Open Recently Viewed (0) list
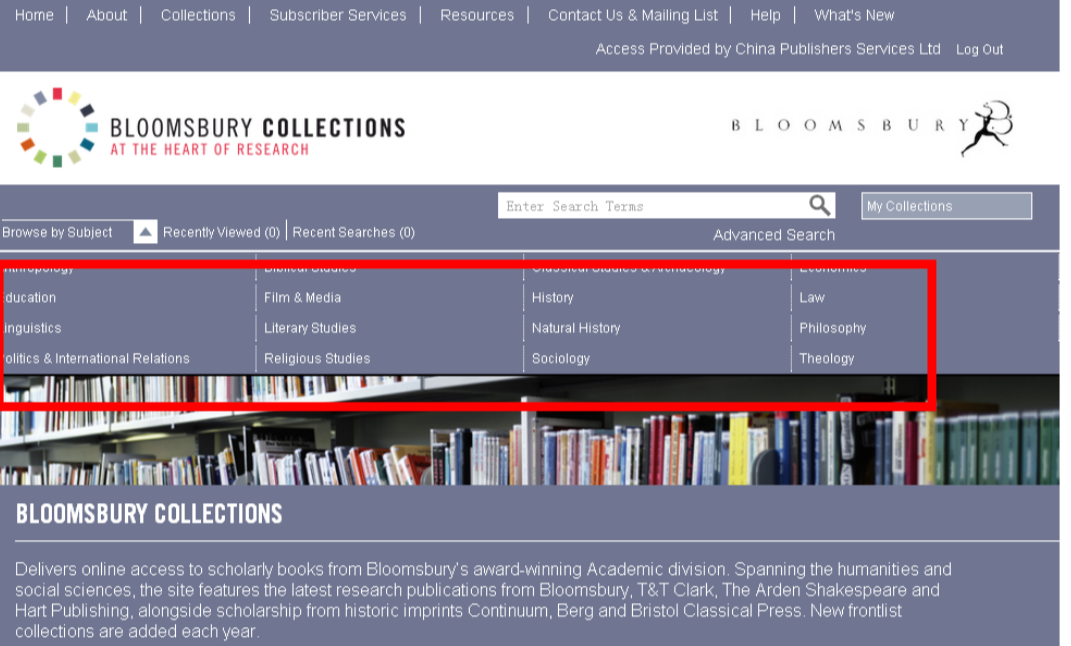This screenshot has height=646, width=1071. point(221,232)
